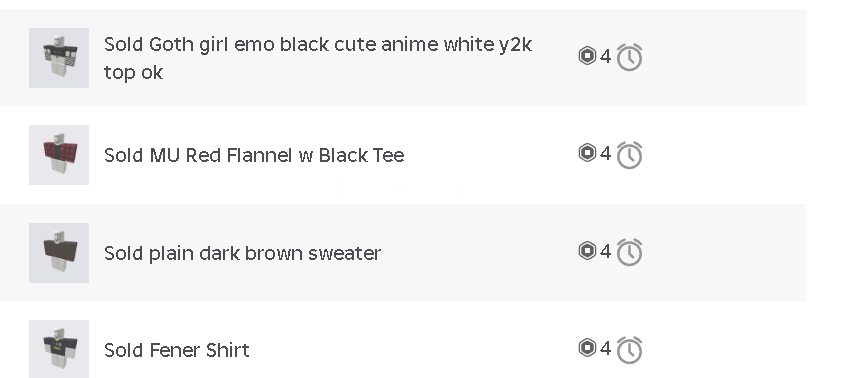
Task: Click the pending clock icon for brown sweater row
Action: (x=629, y=252)
